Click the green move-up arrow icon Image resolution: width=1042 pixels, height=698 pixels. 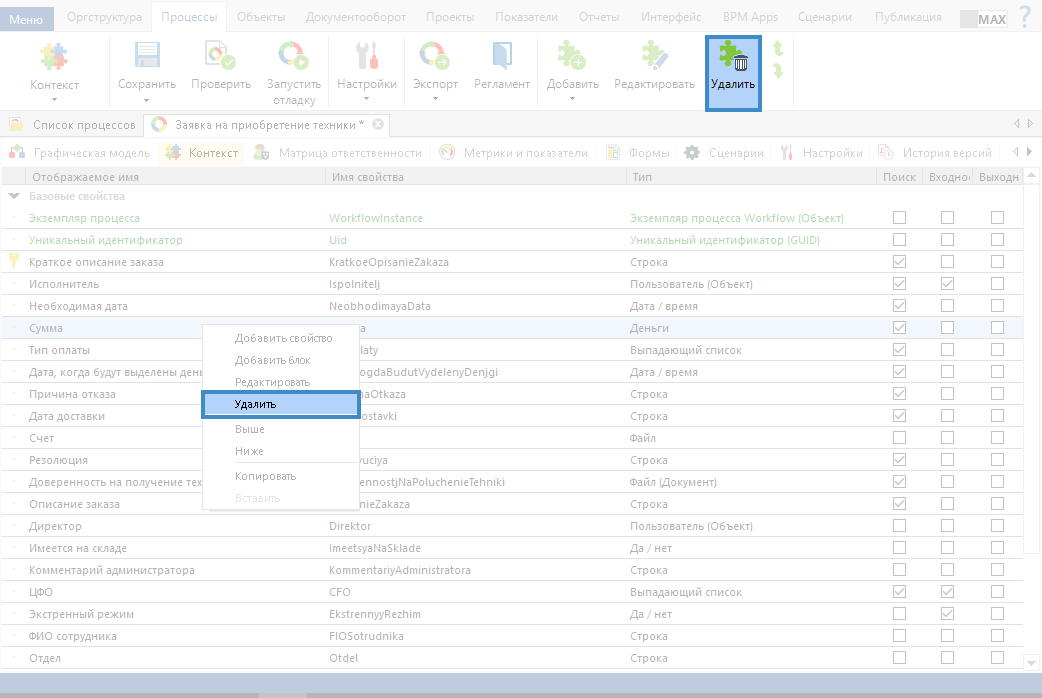[778, 48]
